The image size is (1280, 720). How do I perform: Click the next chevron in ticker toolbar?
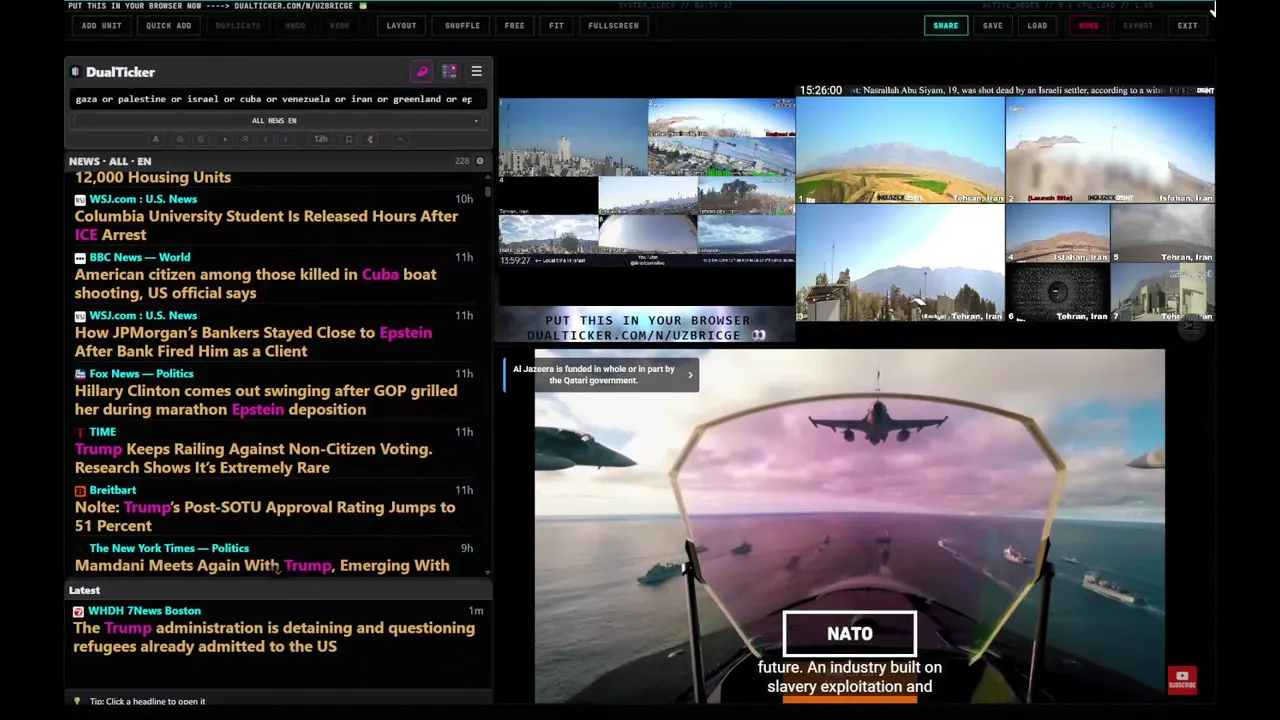click(288, 139)
